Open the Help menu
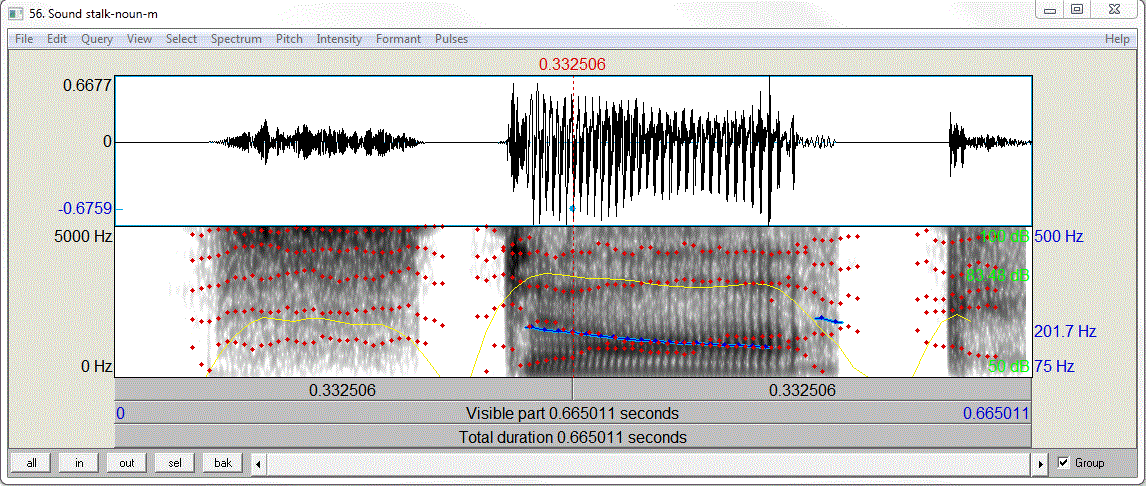Image resolution: width=1146 pixels, height=486 pixels. 1117,39
